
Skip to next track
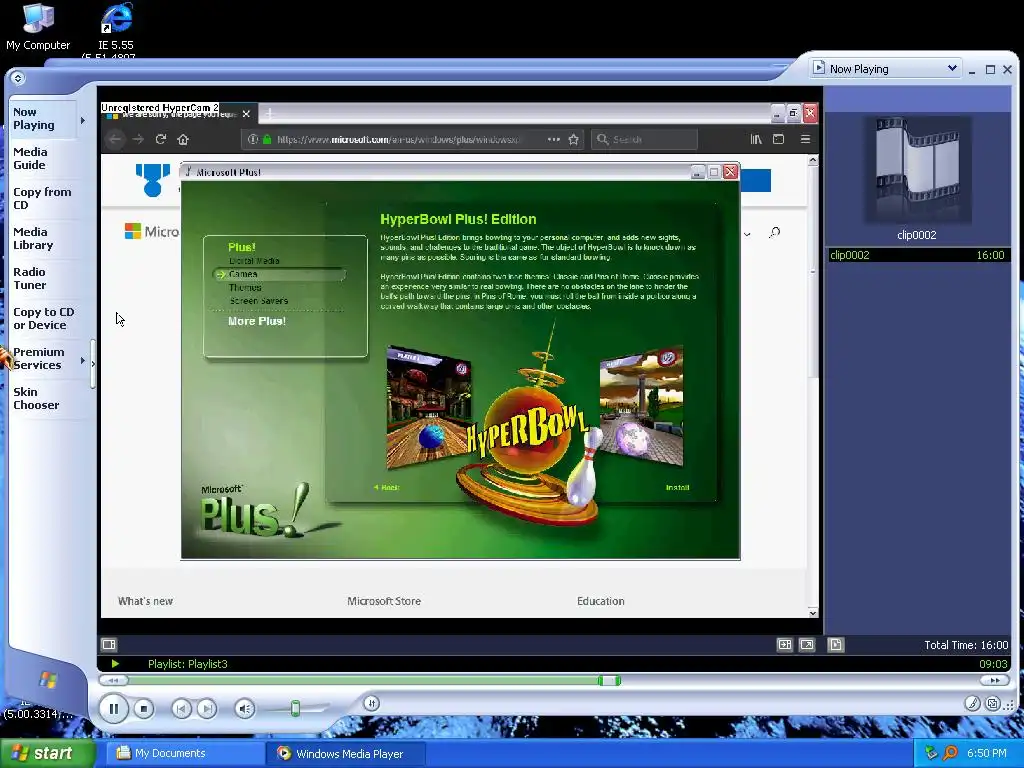point(207,709)
